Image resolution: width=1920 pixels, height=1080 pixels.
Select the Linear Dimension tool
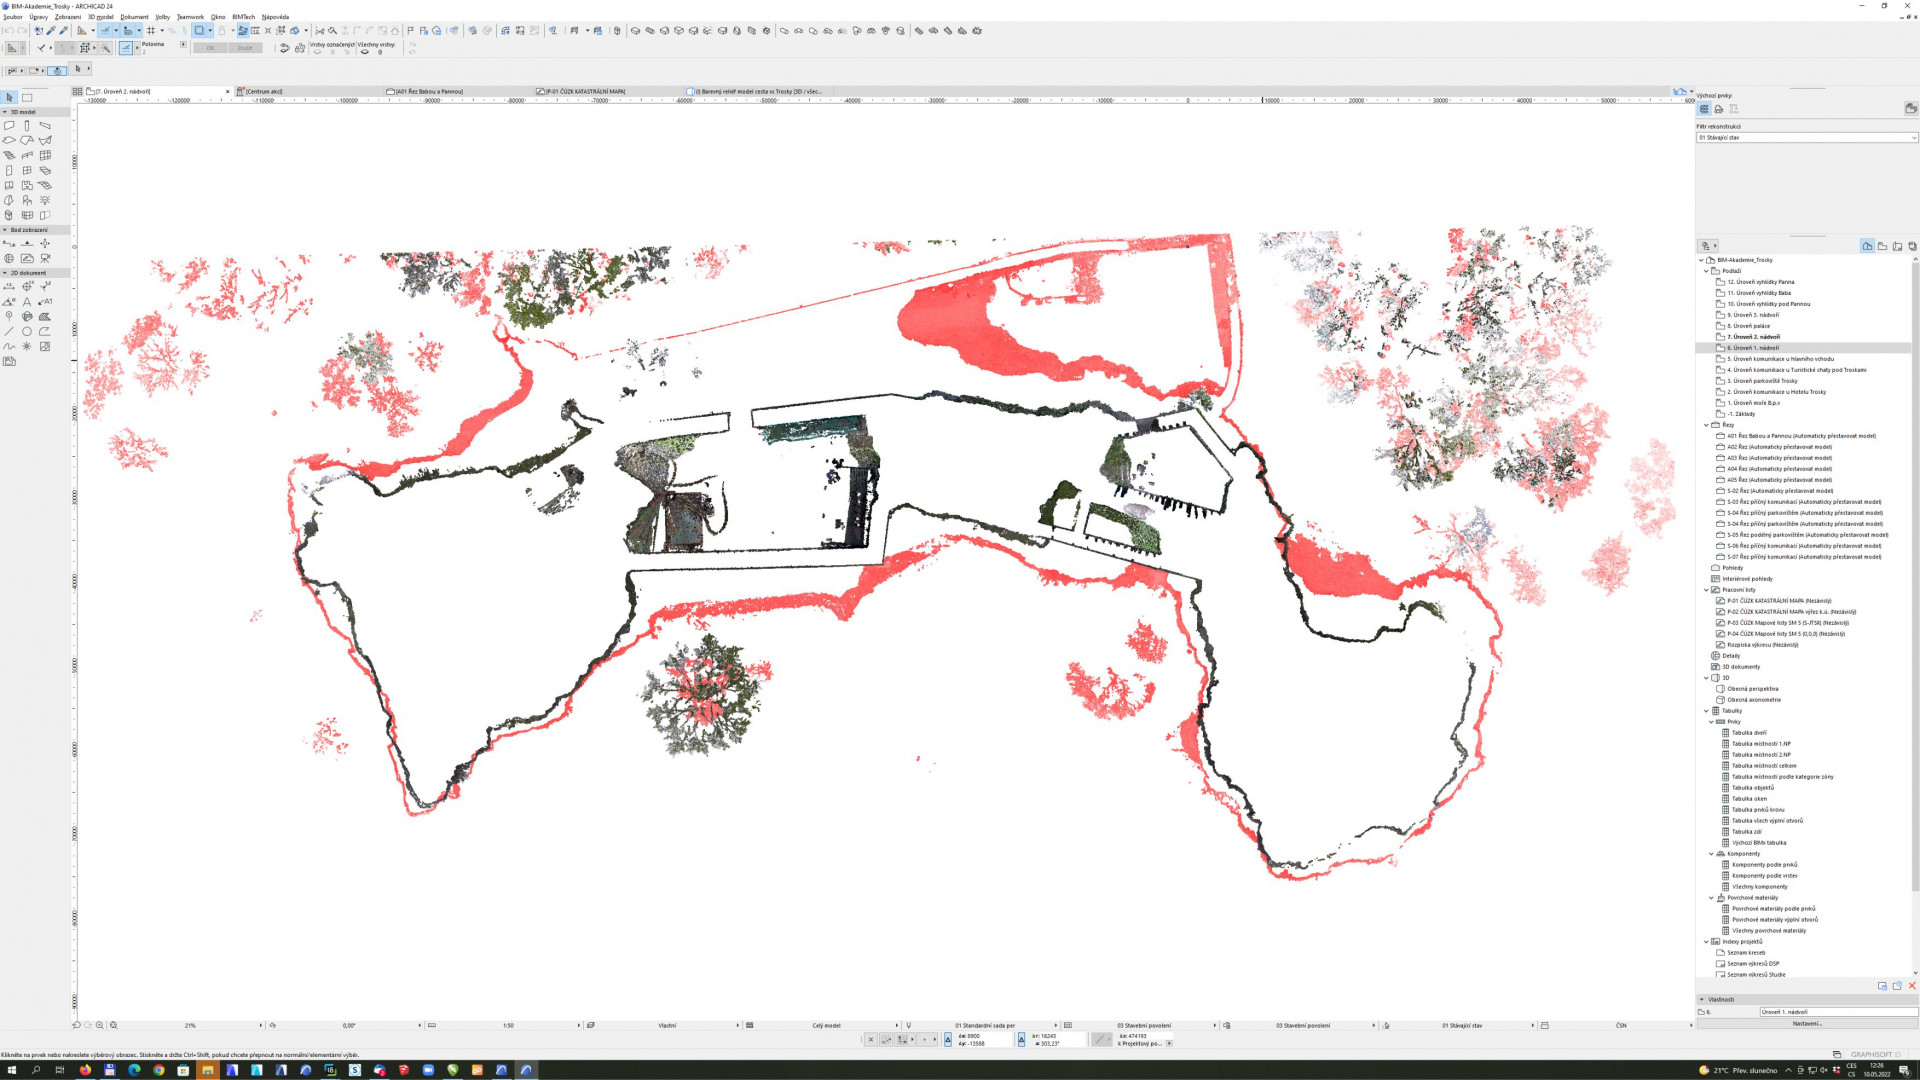(9, 287)
